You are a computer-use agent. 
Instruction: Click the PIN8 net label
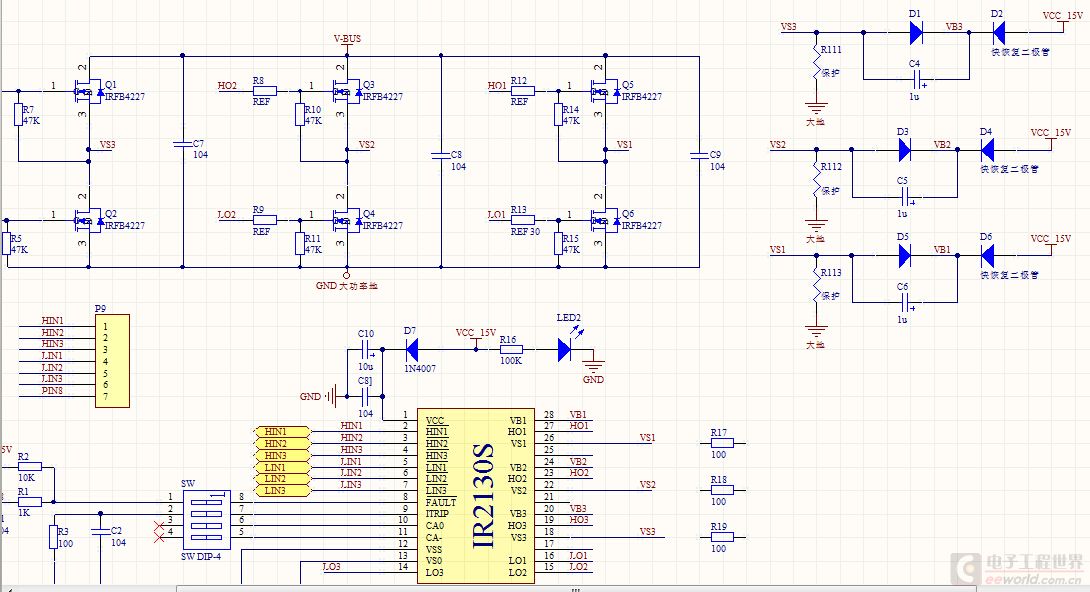coord(52,390)
